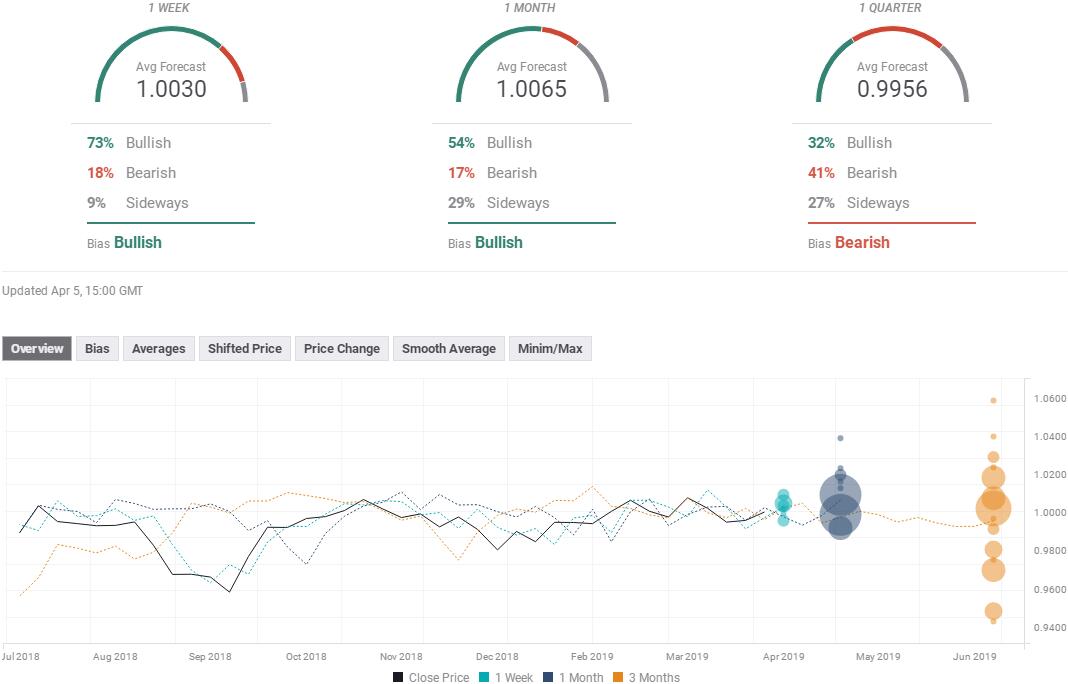Click the largest orange 3 Months bubble
This screenshot has height=684, width=1068.
(993, 510)
